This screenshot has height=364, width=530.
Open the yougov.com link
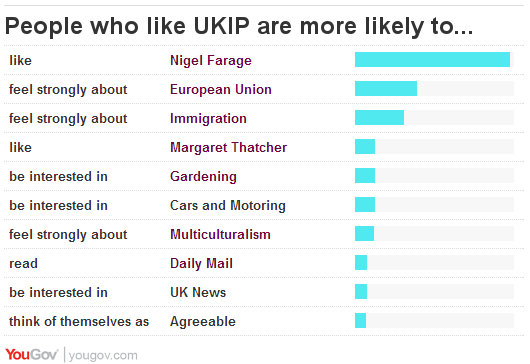[103, 356]
